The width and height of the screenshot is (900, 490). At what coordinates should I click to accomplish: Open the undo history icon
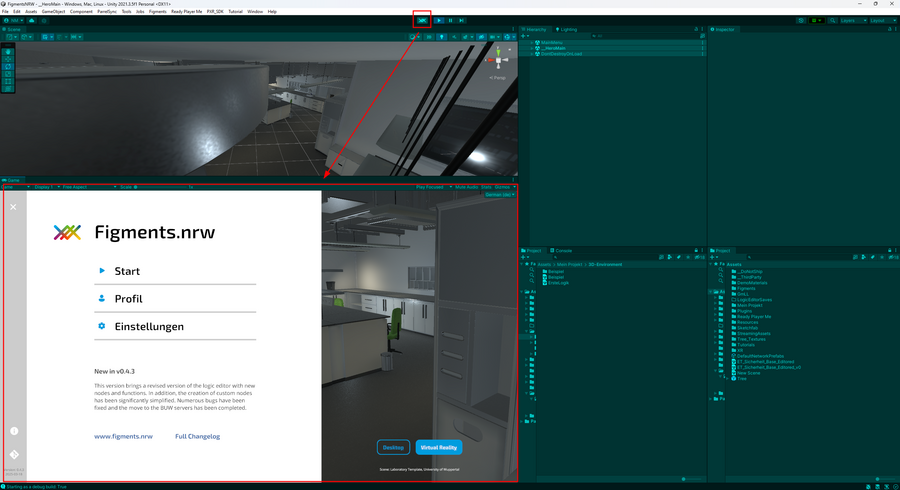(801, 21)
